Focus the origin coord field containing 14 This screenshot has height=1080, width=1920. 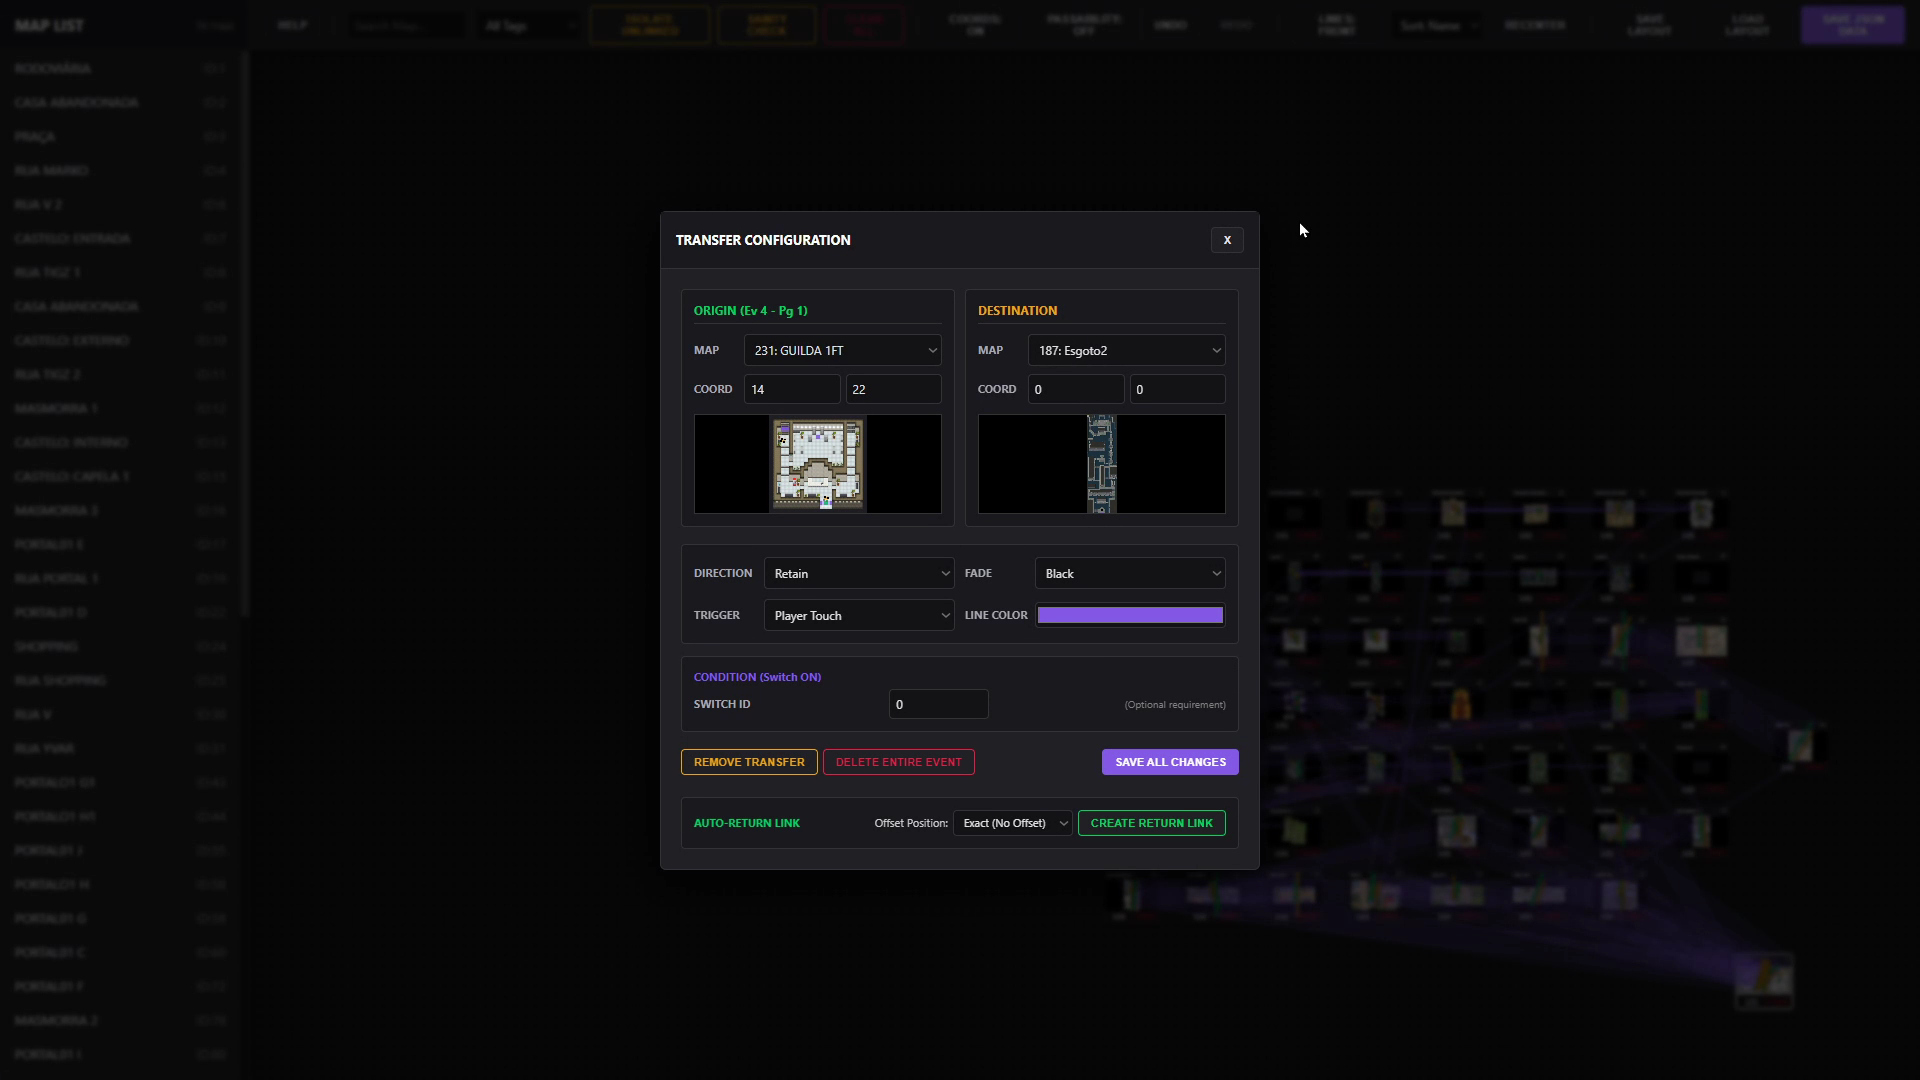point(792,389)
